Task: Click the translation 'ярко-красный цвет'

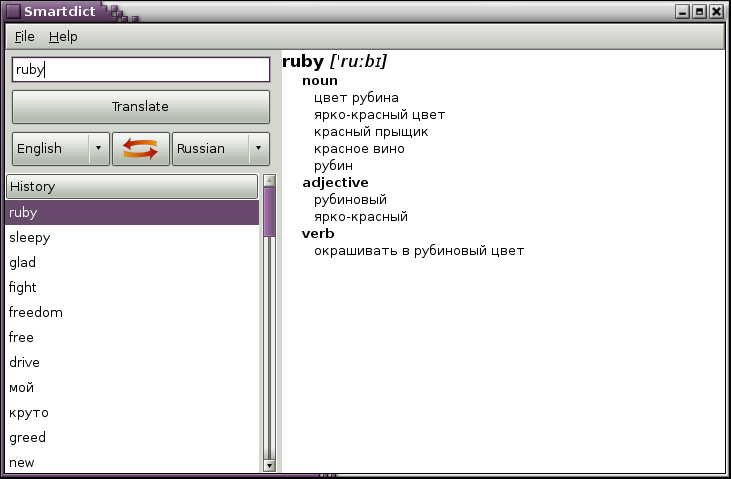Action: [379, 115]
